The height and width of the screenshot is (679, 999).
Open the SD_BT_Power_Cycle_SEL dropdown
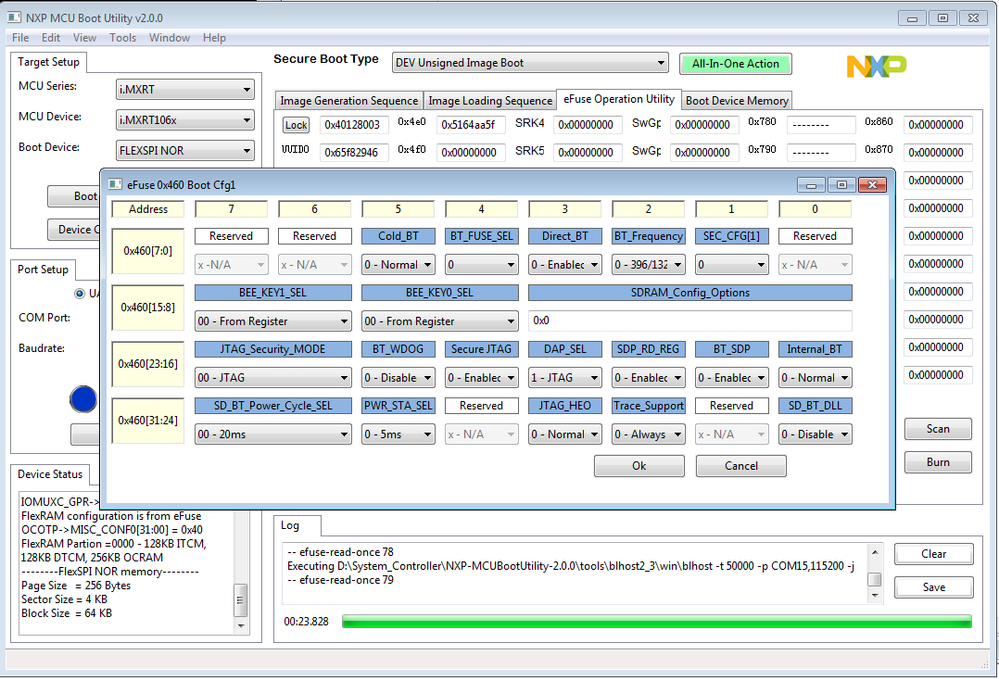(x=273, y=434)
